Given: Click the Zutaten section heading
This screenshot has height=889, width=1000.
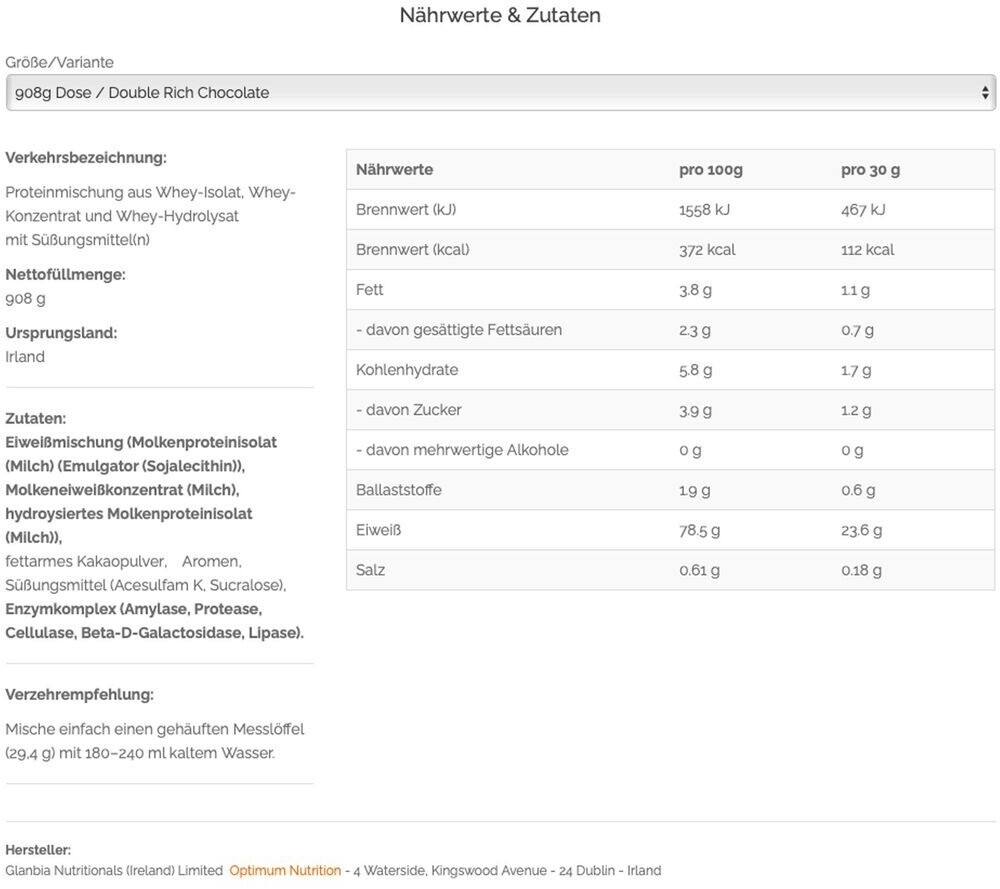Looking at the screenshot, I should click(36, 418).
